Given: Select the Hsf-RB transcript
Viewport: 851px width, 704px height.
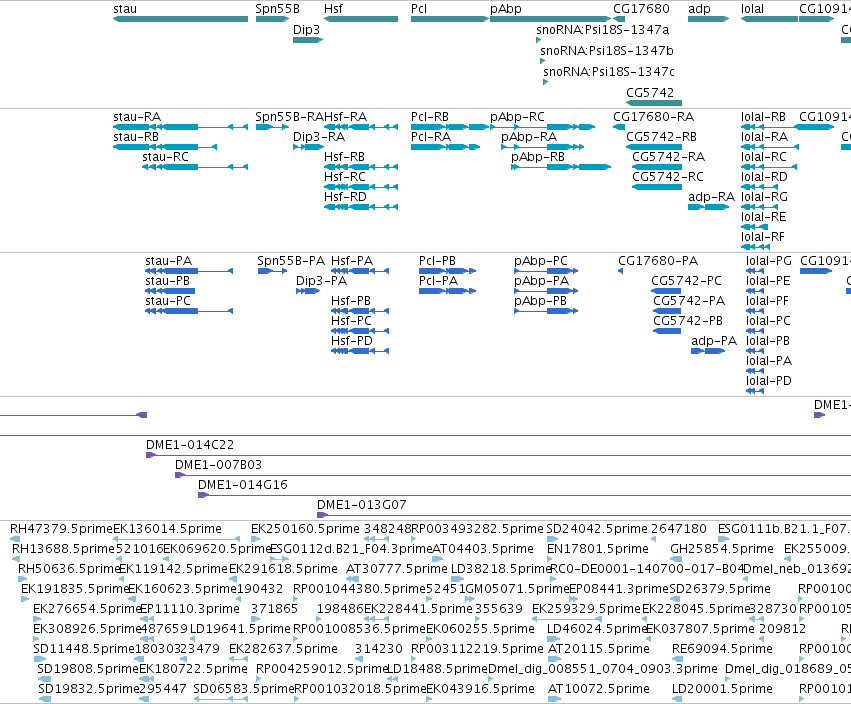Looking at the screenshot, I should click(x=361, y=167).
